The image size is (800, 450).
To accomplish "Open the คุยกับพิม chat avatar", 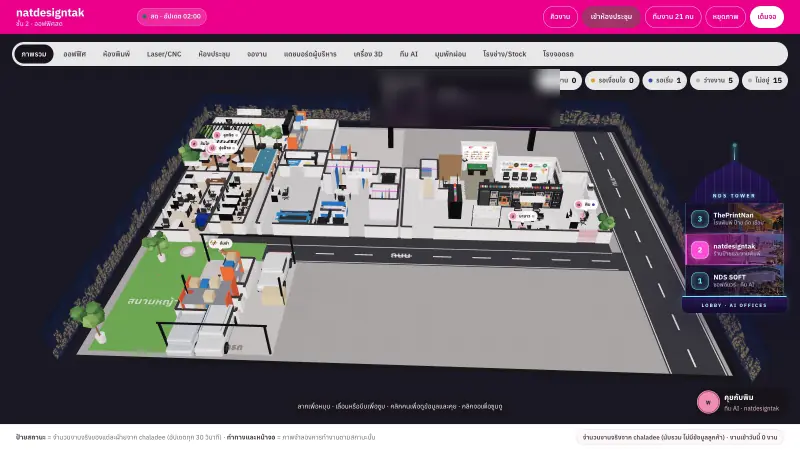I will coord(708,402).
